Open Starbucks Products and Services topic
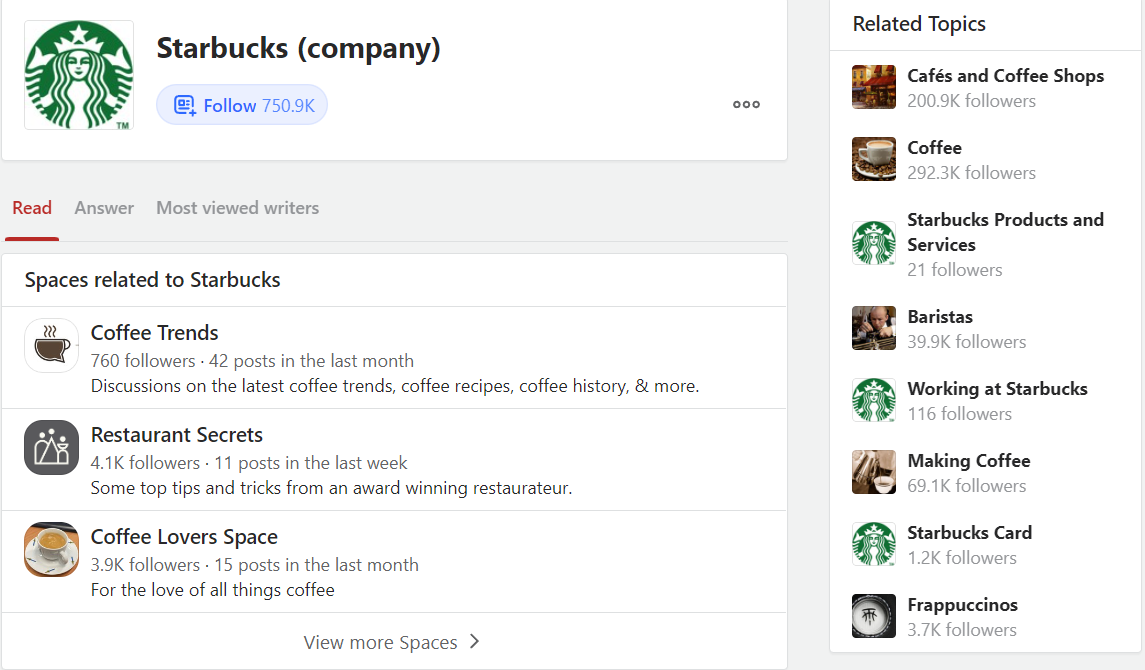The height and width of the screenshot is (670, 1145). click(1006, 232)
